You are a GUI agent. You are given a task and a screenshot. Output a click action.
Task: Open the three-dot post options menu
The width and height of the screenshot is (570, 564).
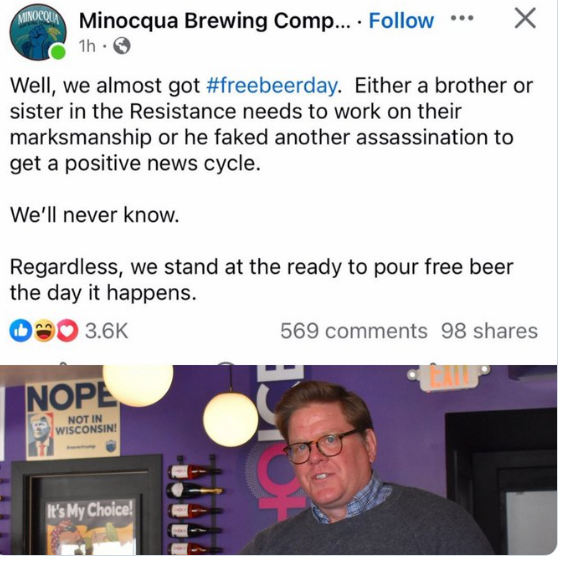click(462, 17)
